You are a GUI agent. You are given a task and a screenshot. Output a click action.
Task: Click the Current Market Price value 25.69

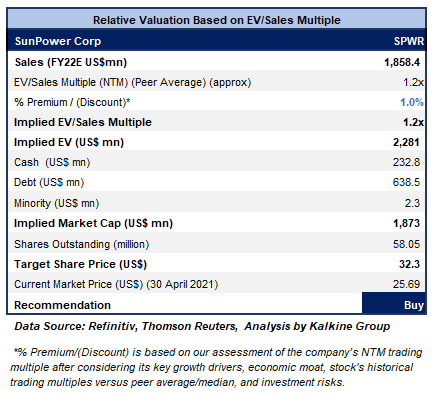pos(406,284)
